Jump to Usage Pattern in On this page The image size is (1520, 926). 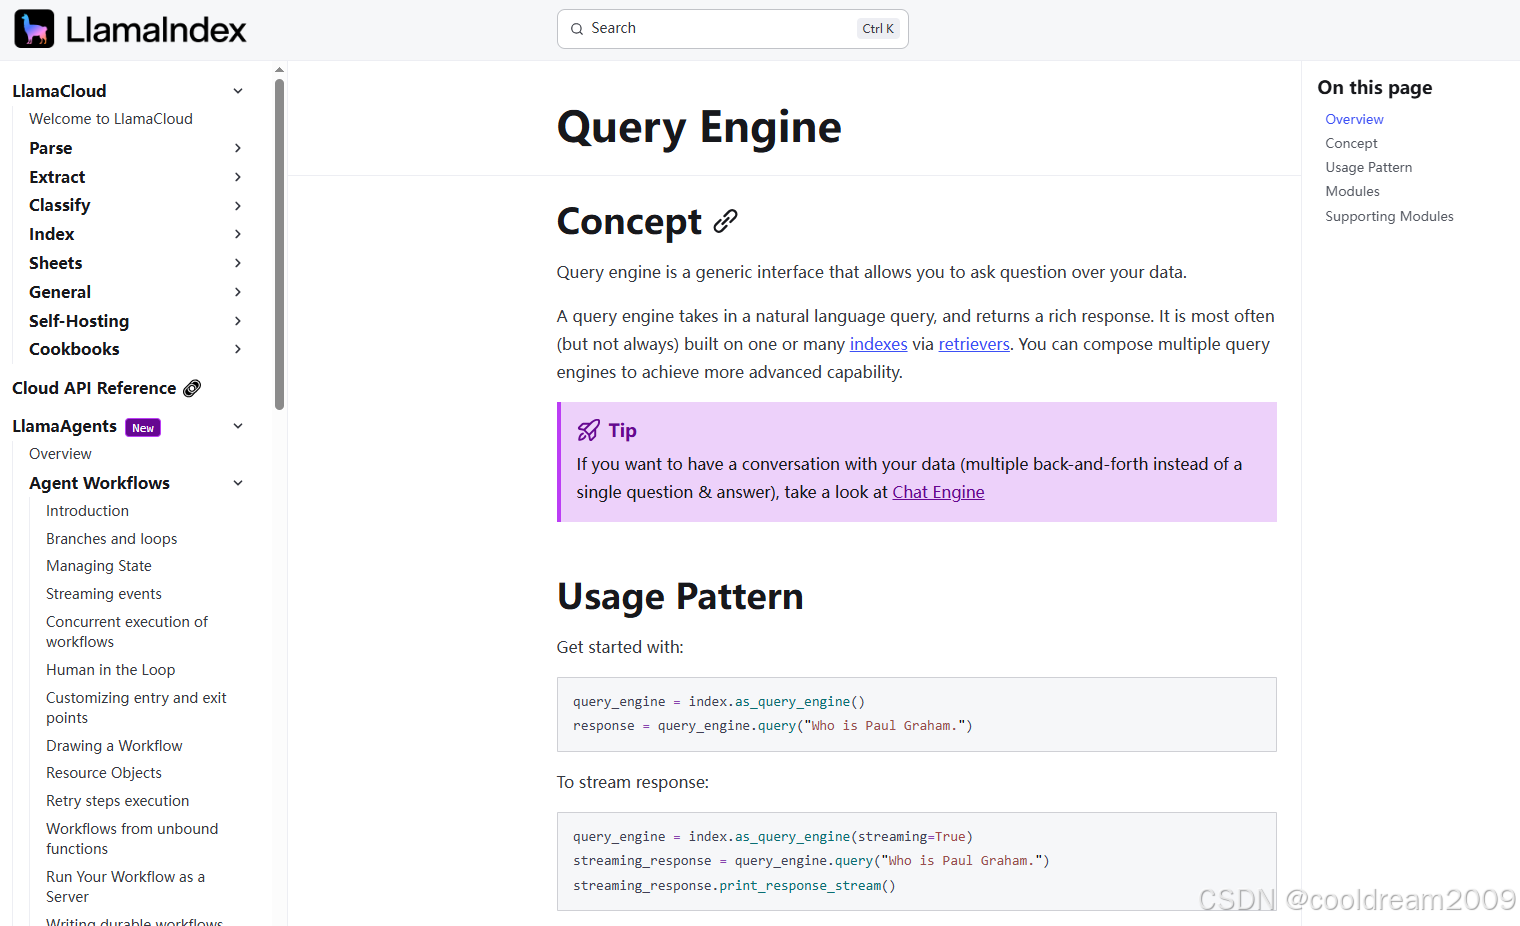1368,167
